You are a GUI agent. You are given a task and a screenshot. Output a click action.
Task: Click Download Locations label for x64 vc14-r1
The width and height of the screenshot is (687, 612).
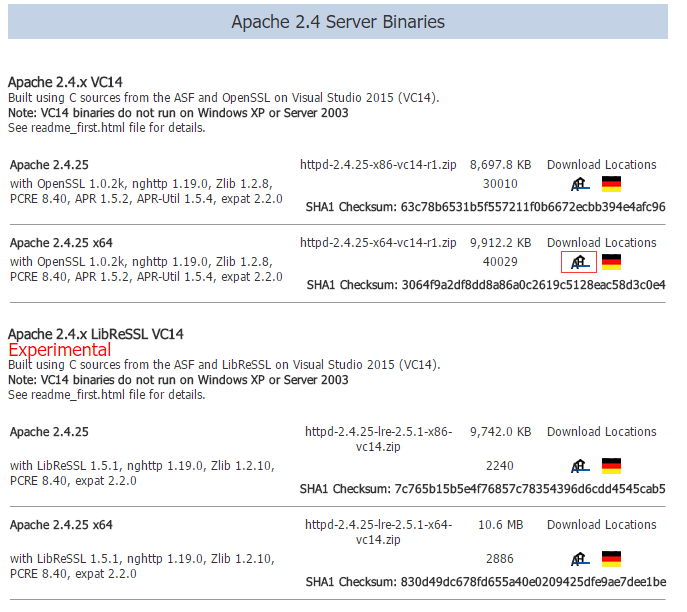point(602,243)
